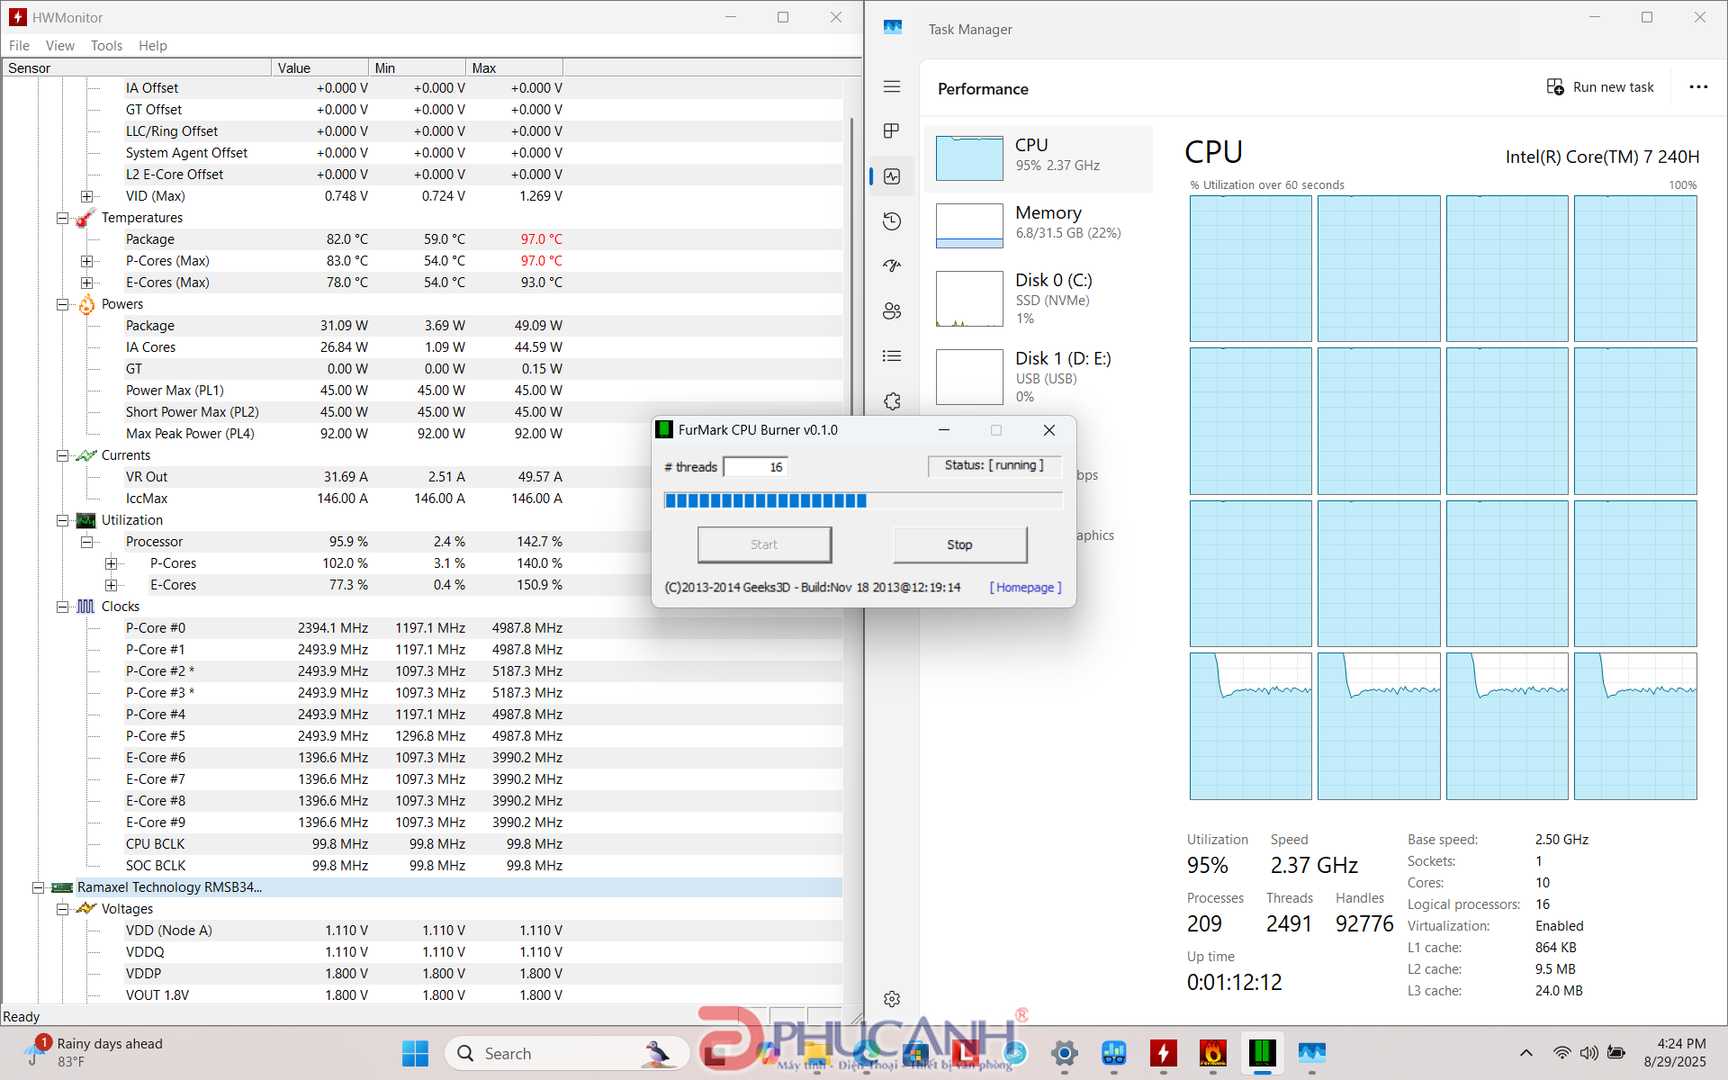Open Wi-Fi network tray icon

coord(1562,1053)
